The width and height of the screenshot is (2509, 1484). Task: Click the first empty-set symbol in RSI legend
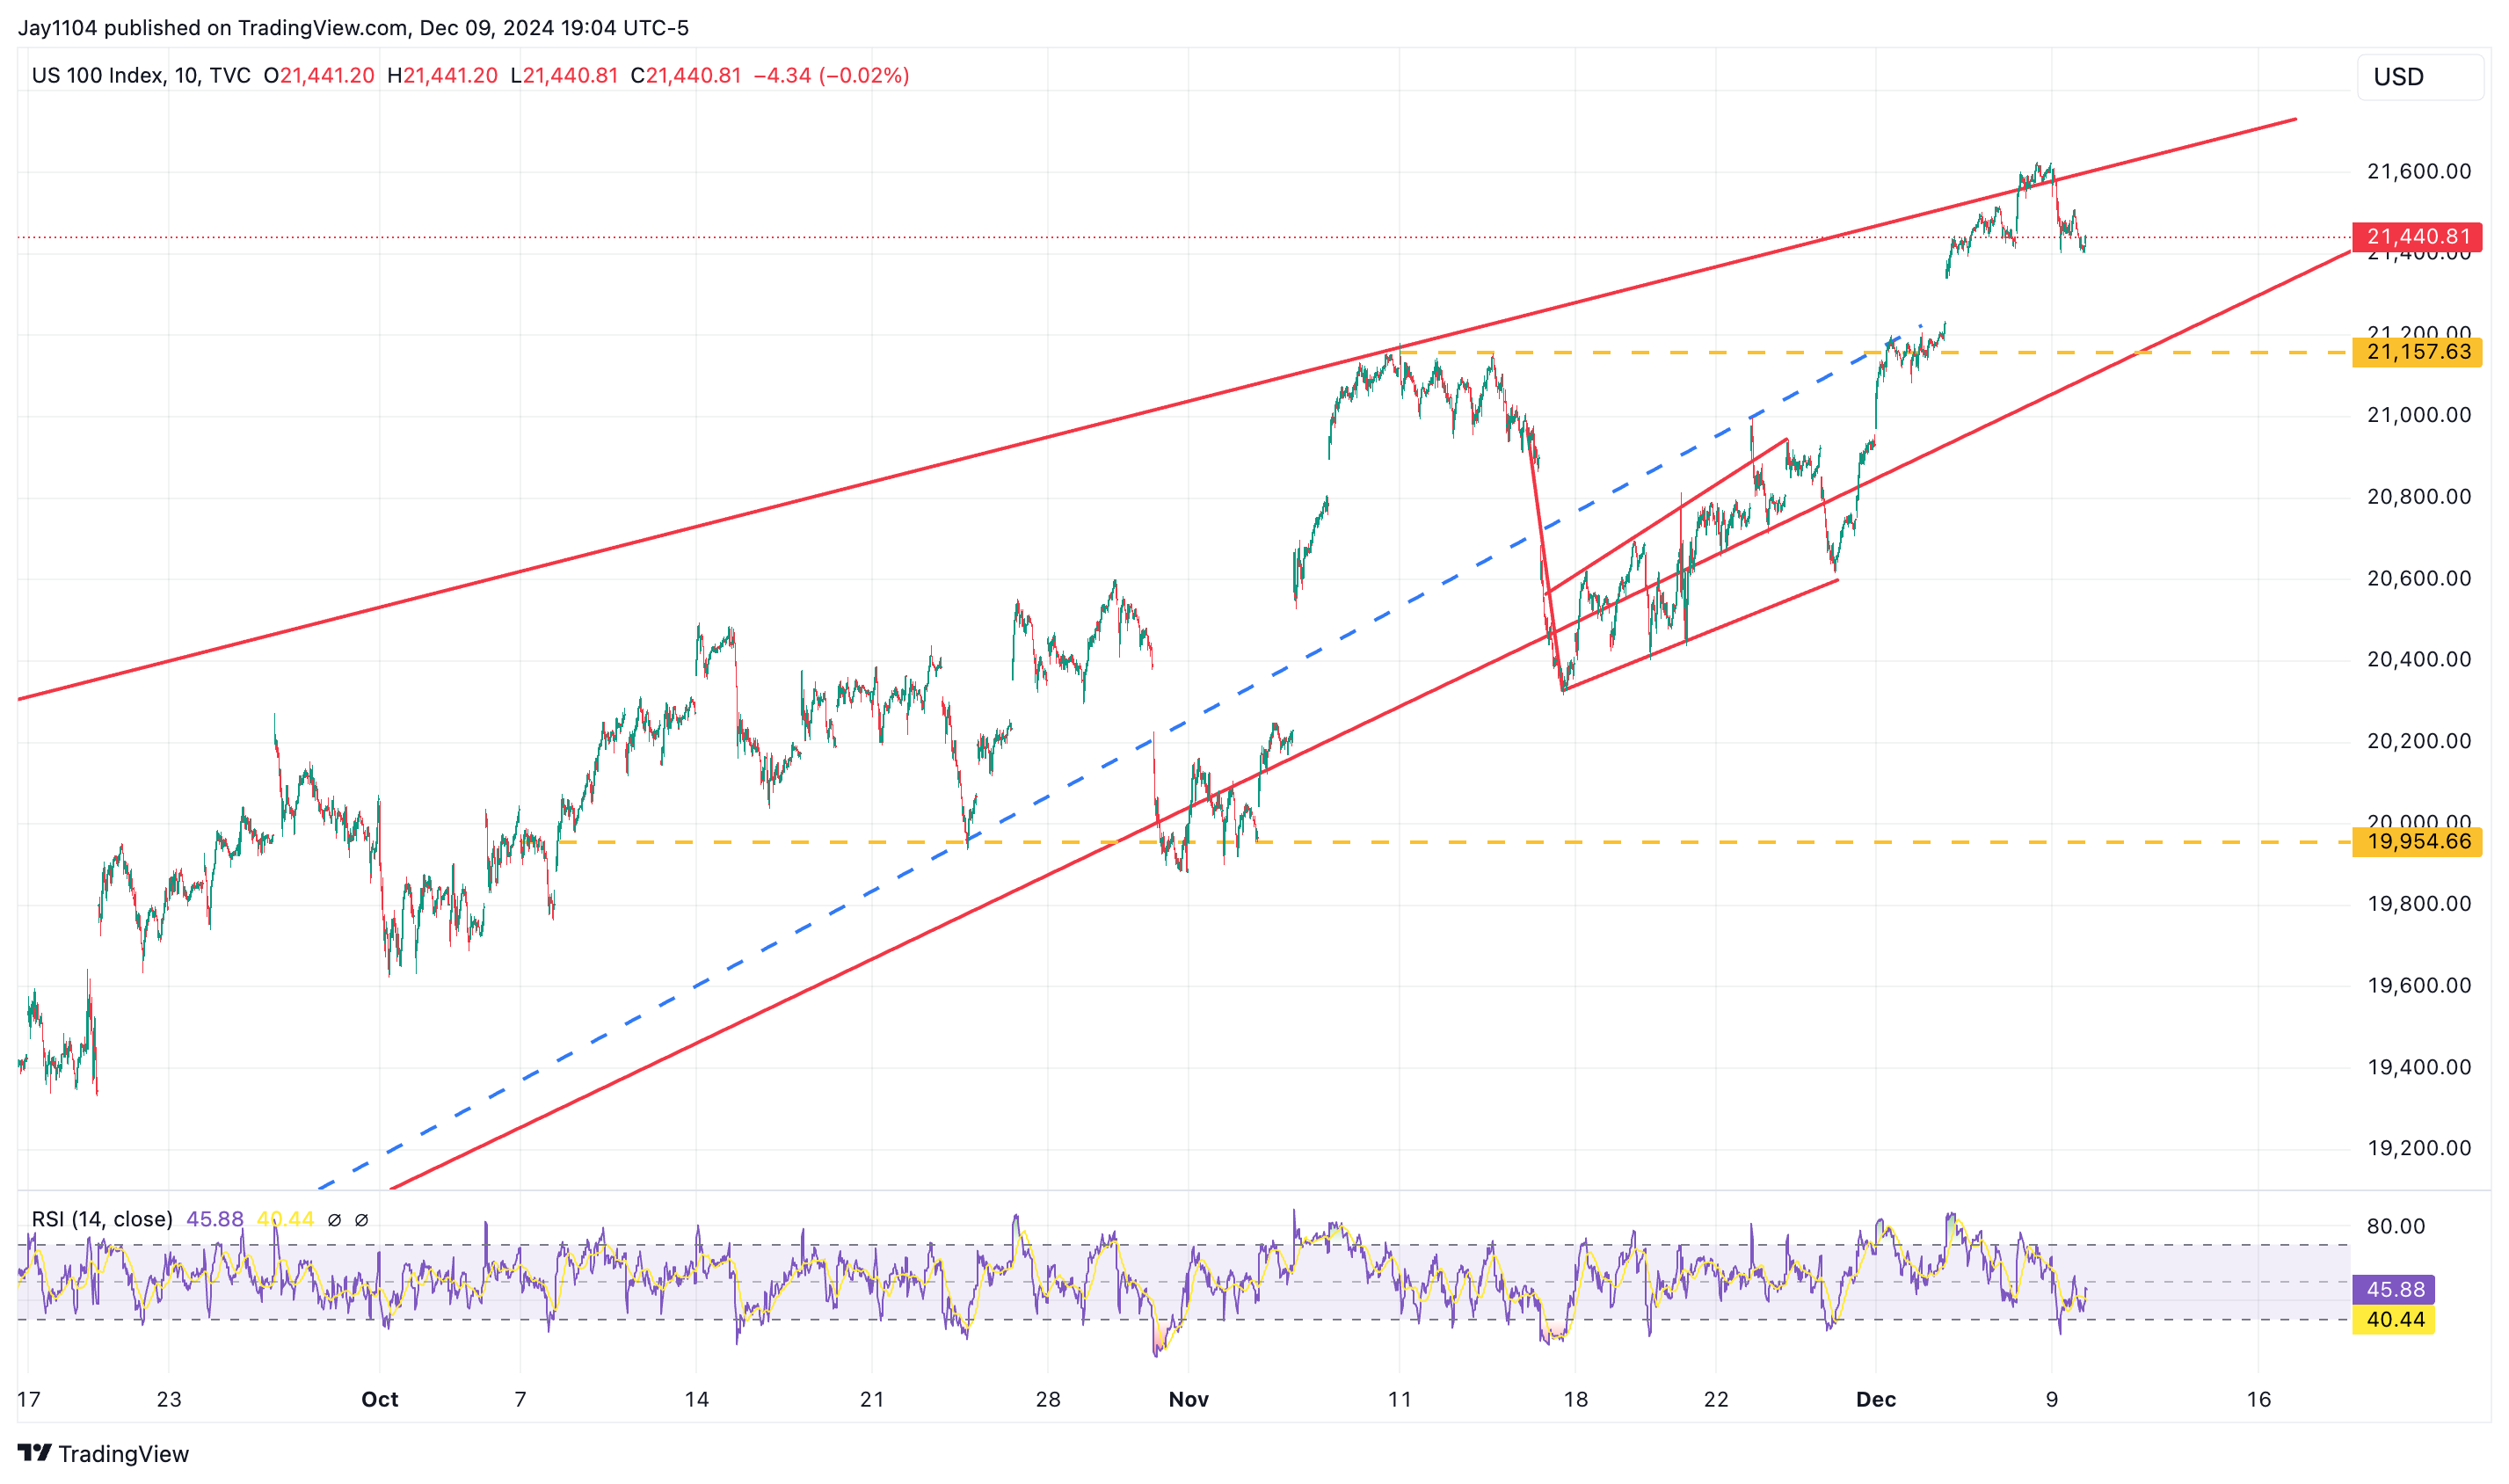[x=335, y=1220]
